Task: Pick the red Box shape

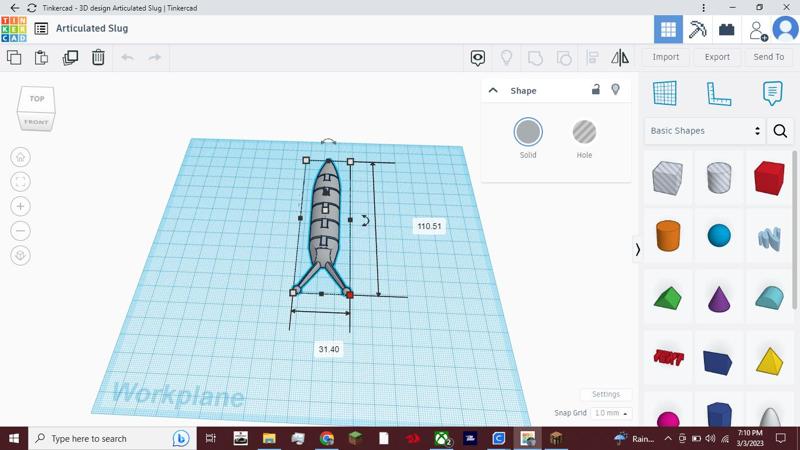Action: coord(769,178)
